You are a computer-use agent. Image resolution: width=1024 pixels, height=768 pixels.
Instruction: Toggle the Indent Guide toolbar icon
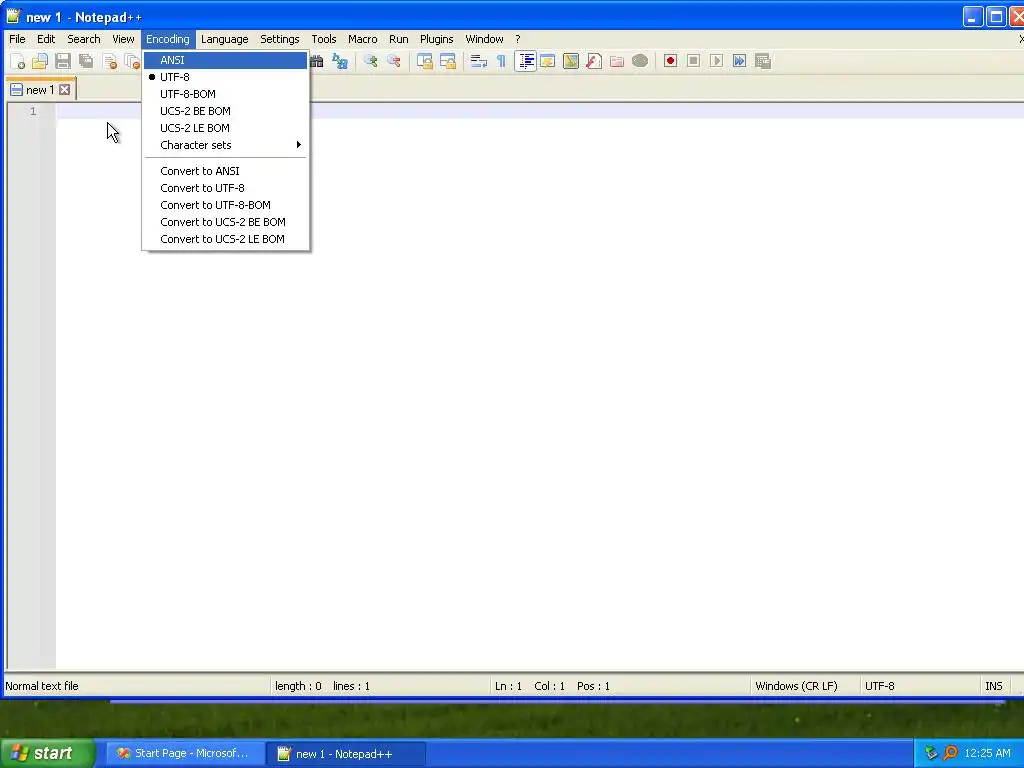[525, 61]
